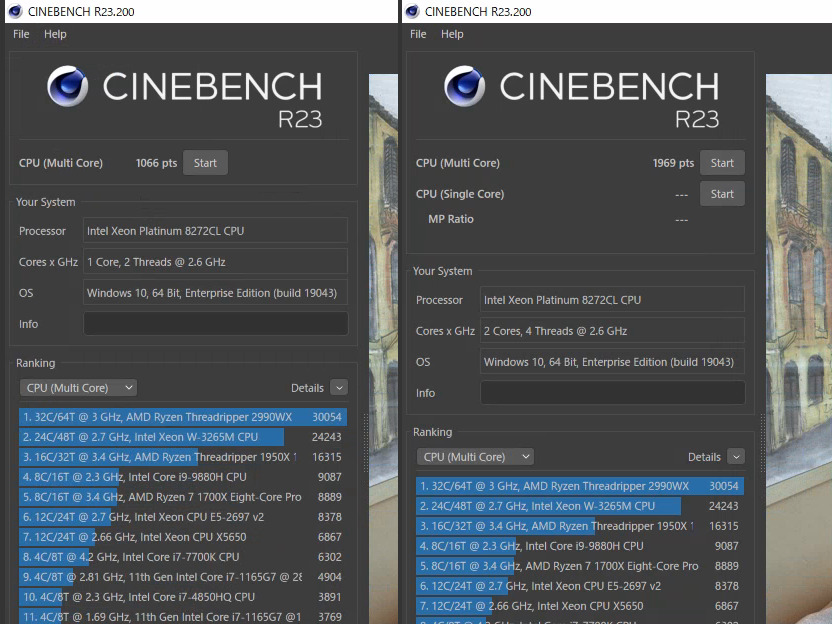The width and height of the screenshot is (832, 624).
Task: Expand Details chevron in left window ranking
Action: (x=339, y=388)
